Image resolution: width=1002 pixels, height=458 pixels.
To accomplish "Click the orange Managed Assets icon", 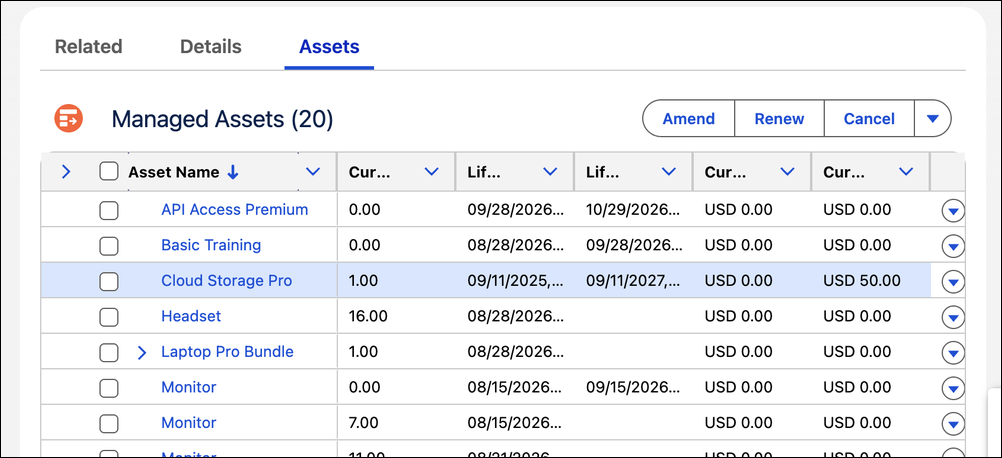I will 68,119.
